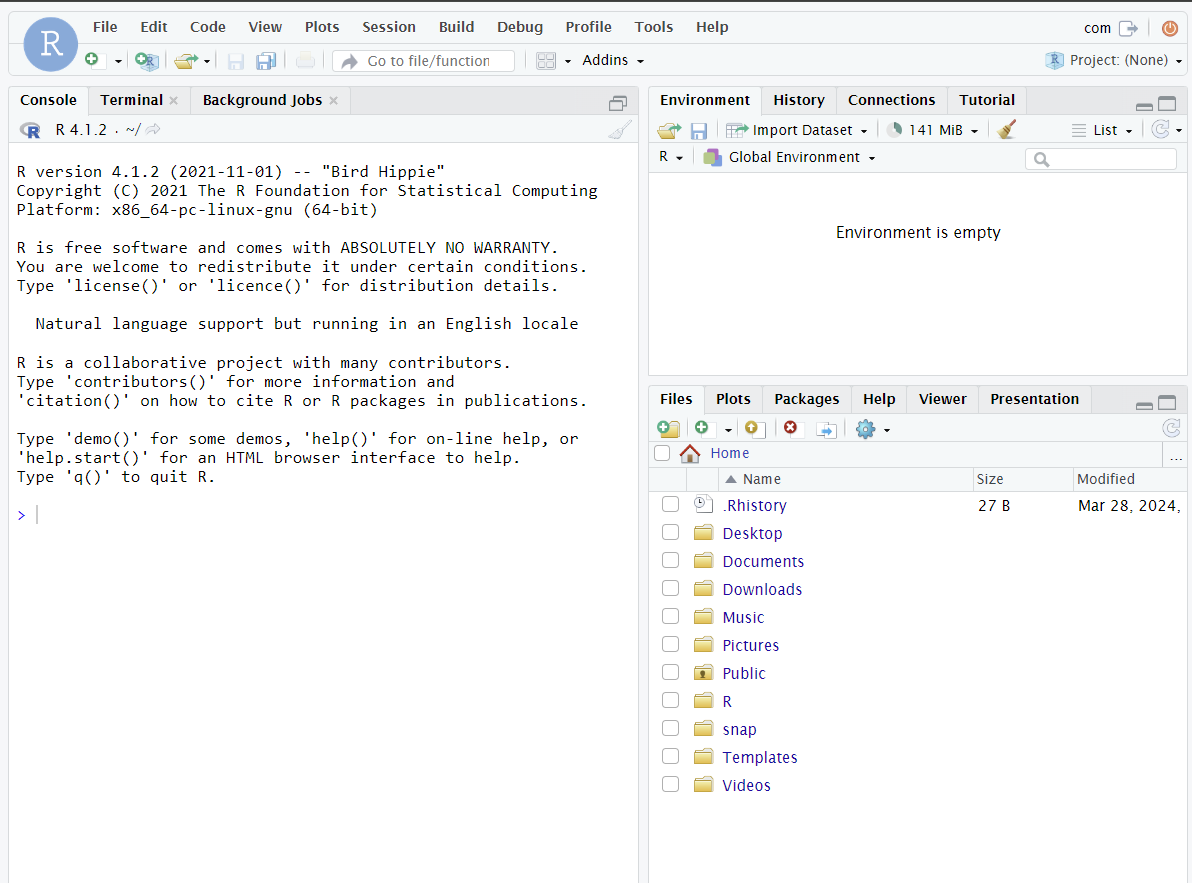Viewport: 1192px width, 883px height.
Task: Click the Save all documents icon
Action: point(265,61)
